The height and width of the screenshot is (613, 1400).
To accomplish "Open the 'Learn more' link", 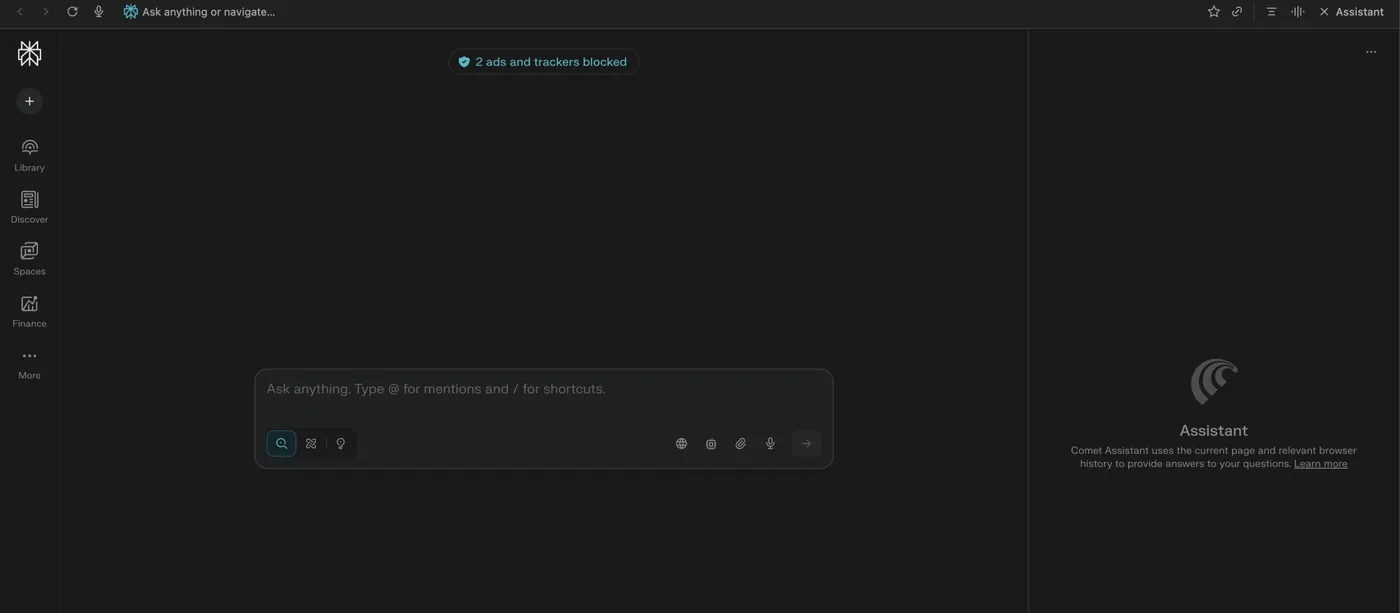I will (x=1320, y=464).
